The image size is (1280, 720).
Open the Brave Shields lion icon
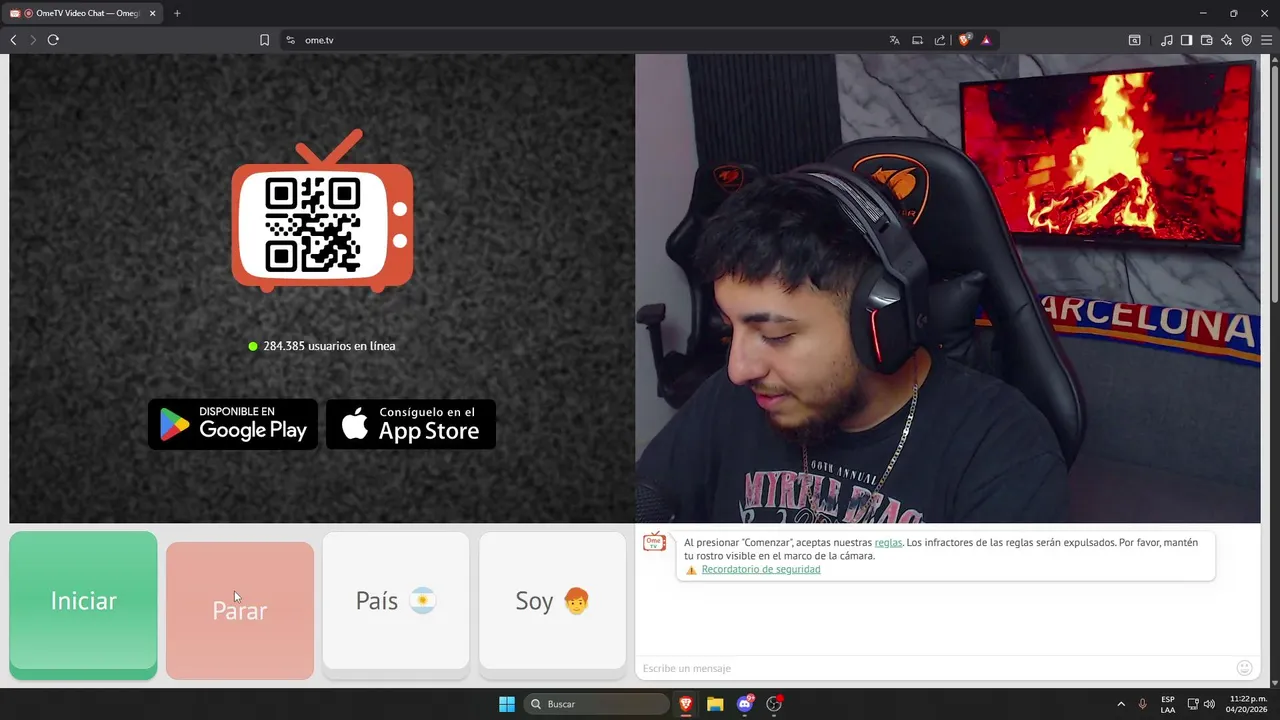click(x=964, y=40)
